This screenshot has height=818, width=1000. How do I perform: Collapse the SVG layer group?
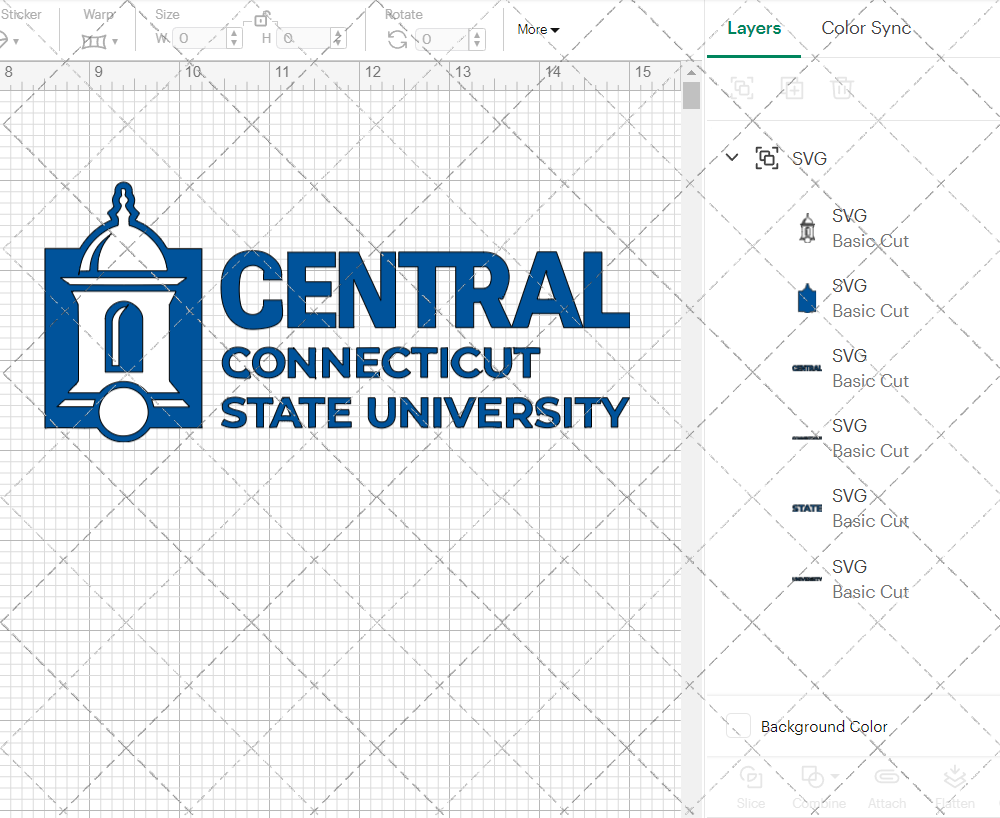(x=731, y=157)
